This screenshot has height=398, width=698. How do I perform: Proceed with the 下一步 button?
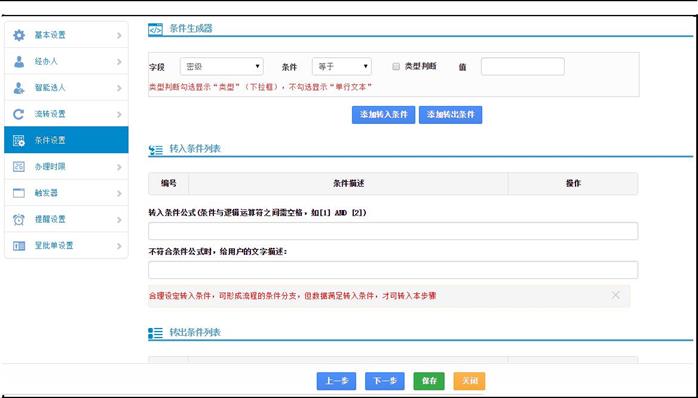[x=385, y=381]
